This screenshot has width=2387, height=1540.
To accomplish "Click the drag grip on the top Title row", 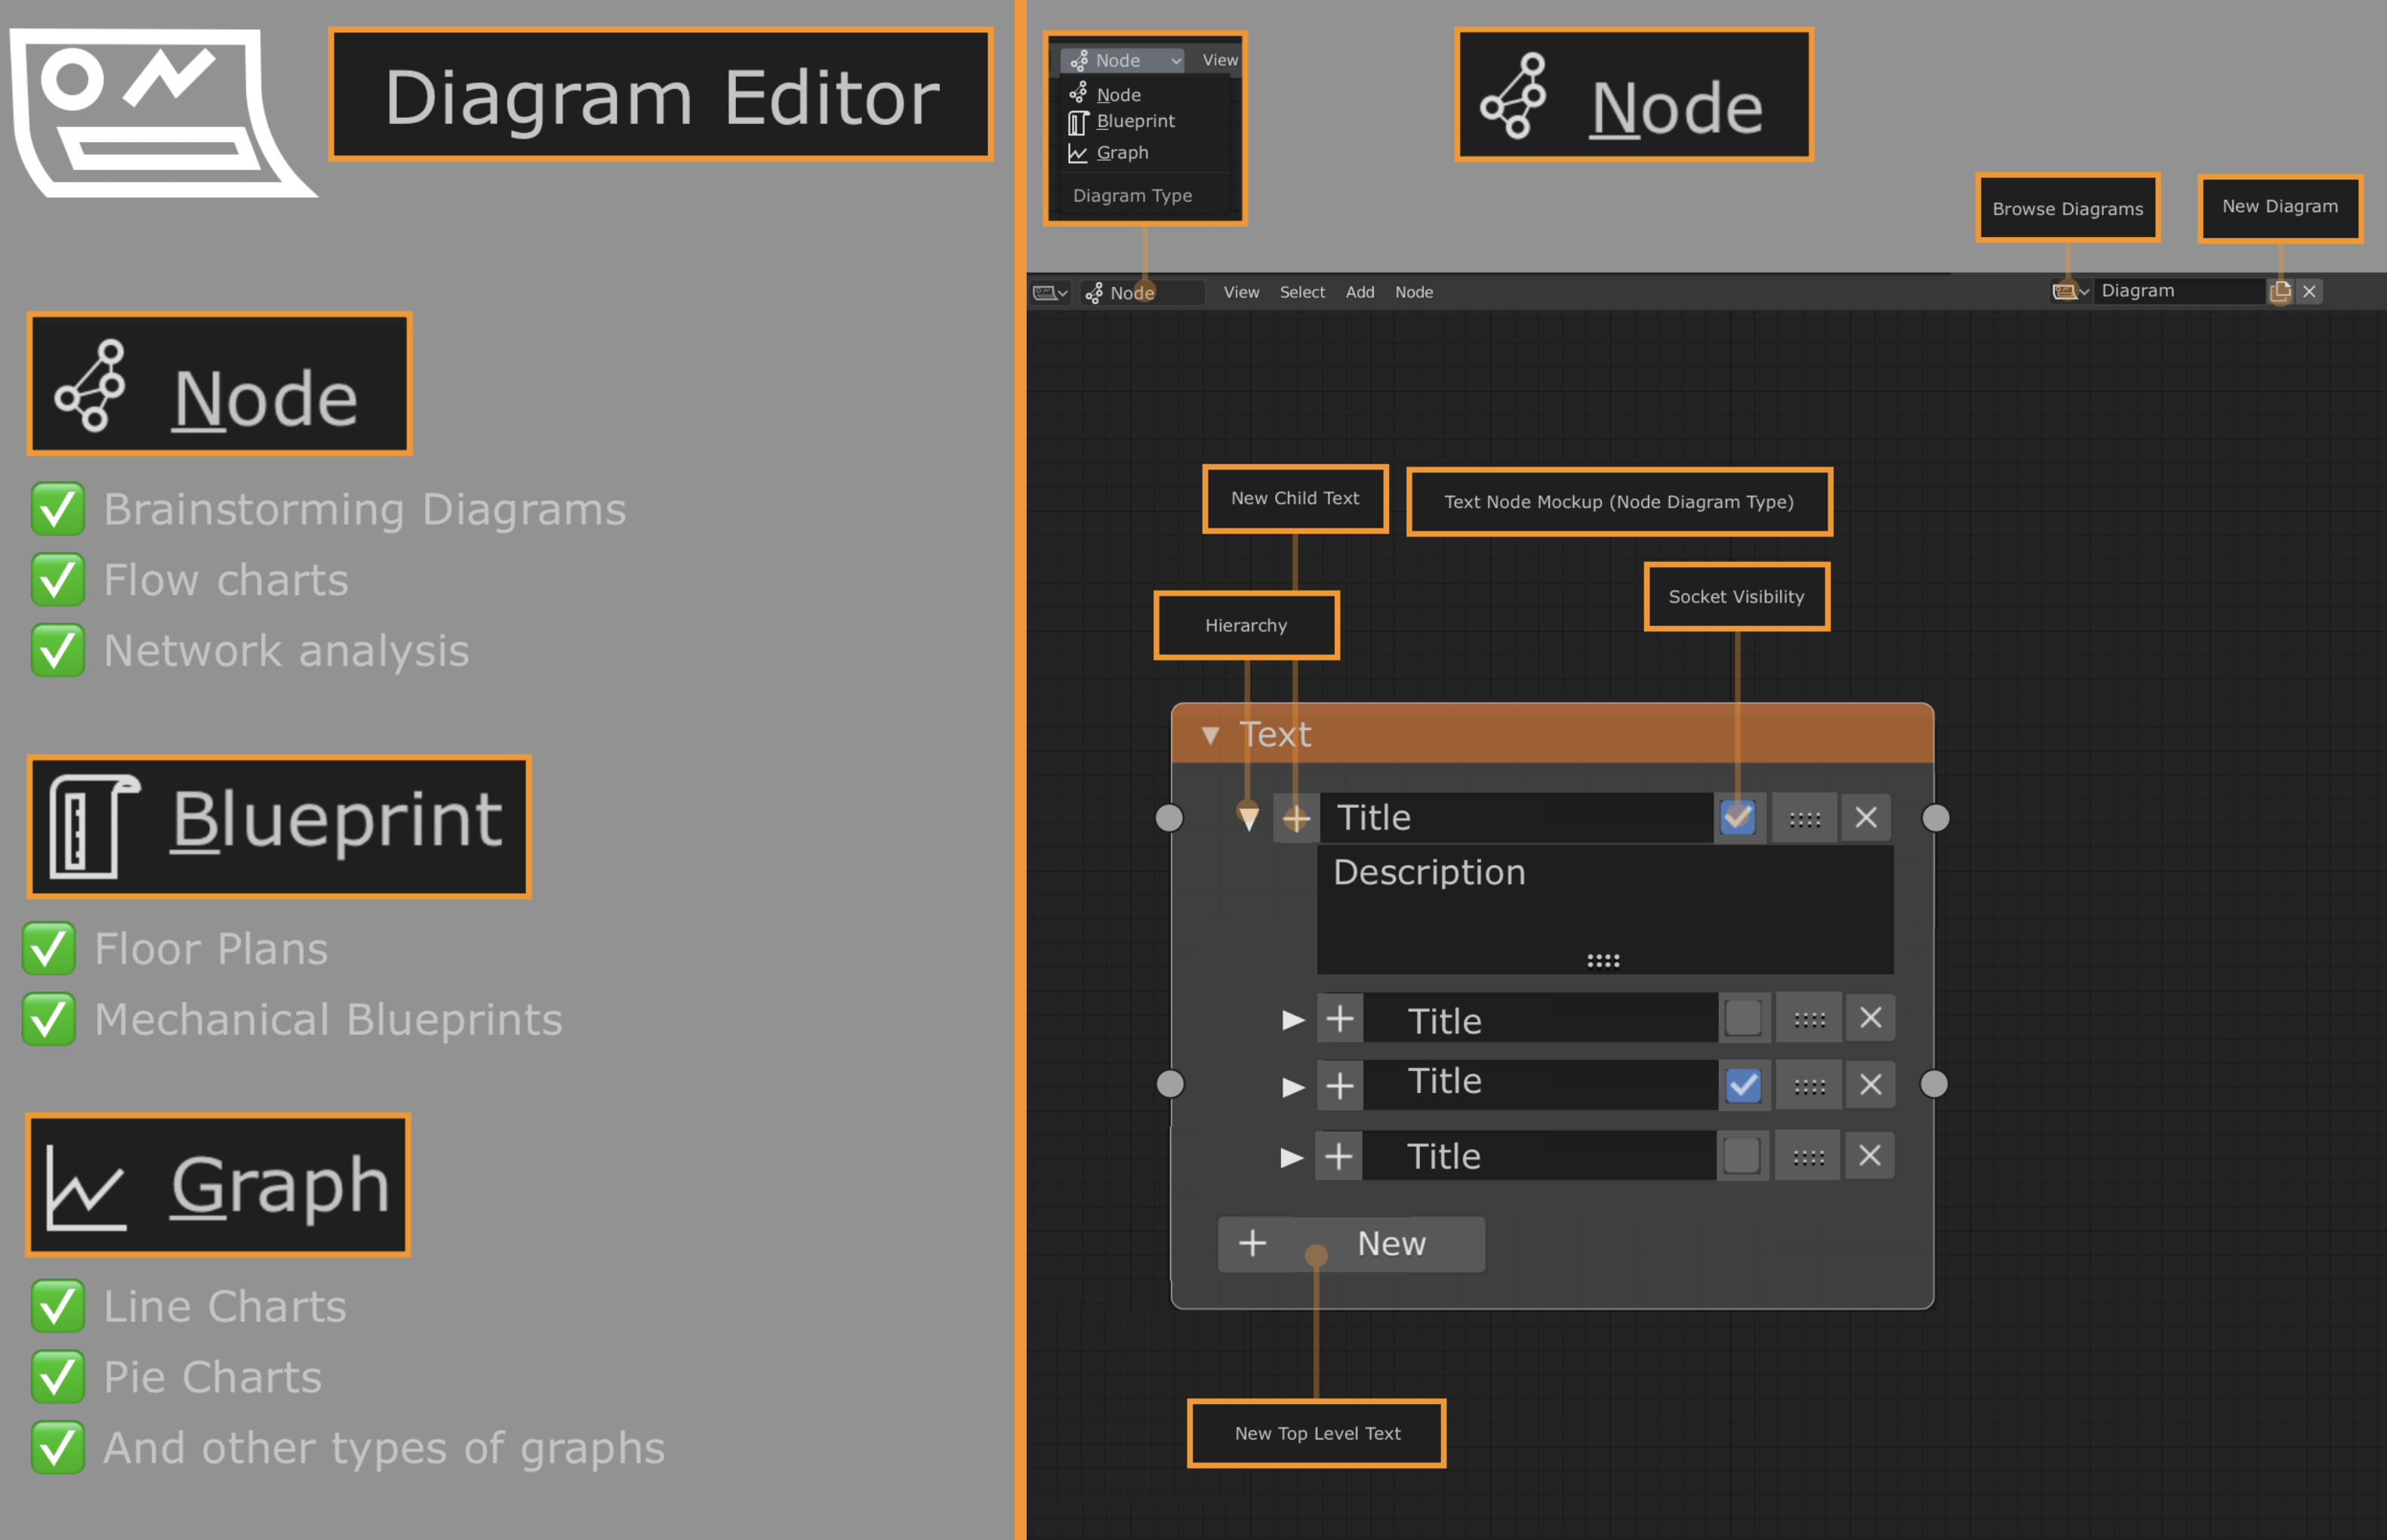I will click(1804, 818).
